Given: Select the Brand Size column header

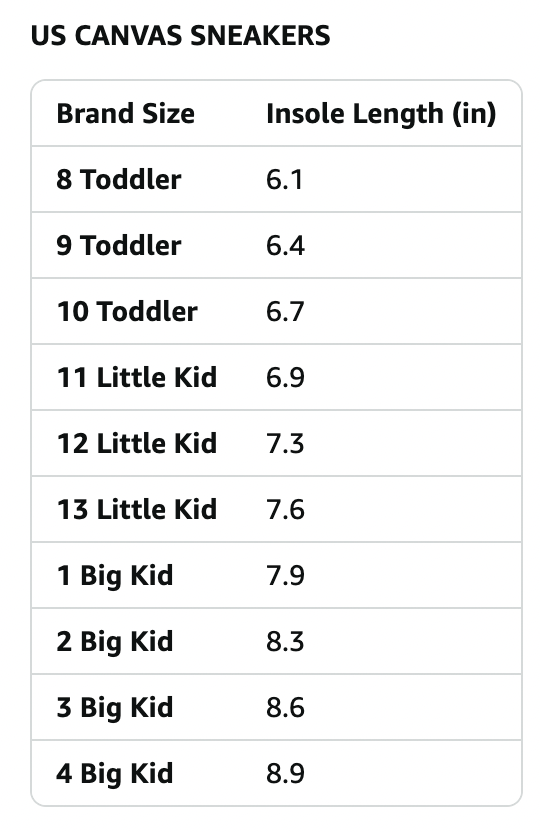Looking at the screenshot, I should point(126,114).
